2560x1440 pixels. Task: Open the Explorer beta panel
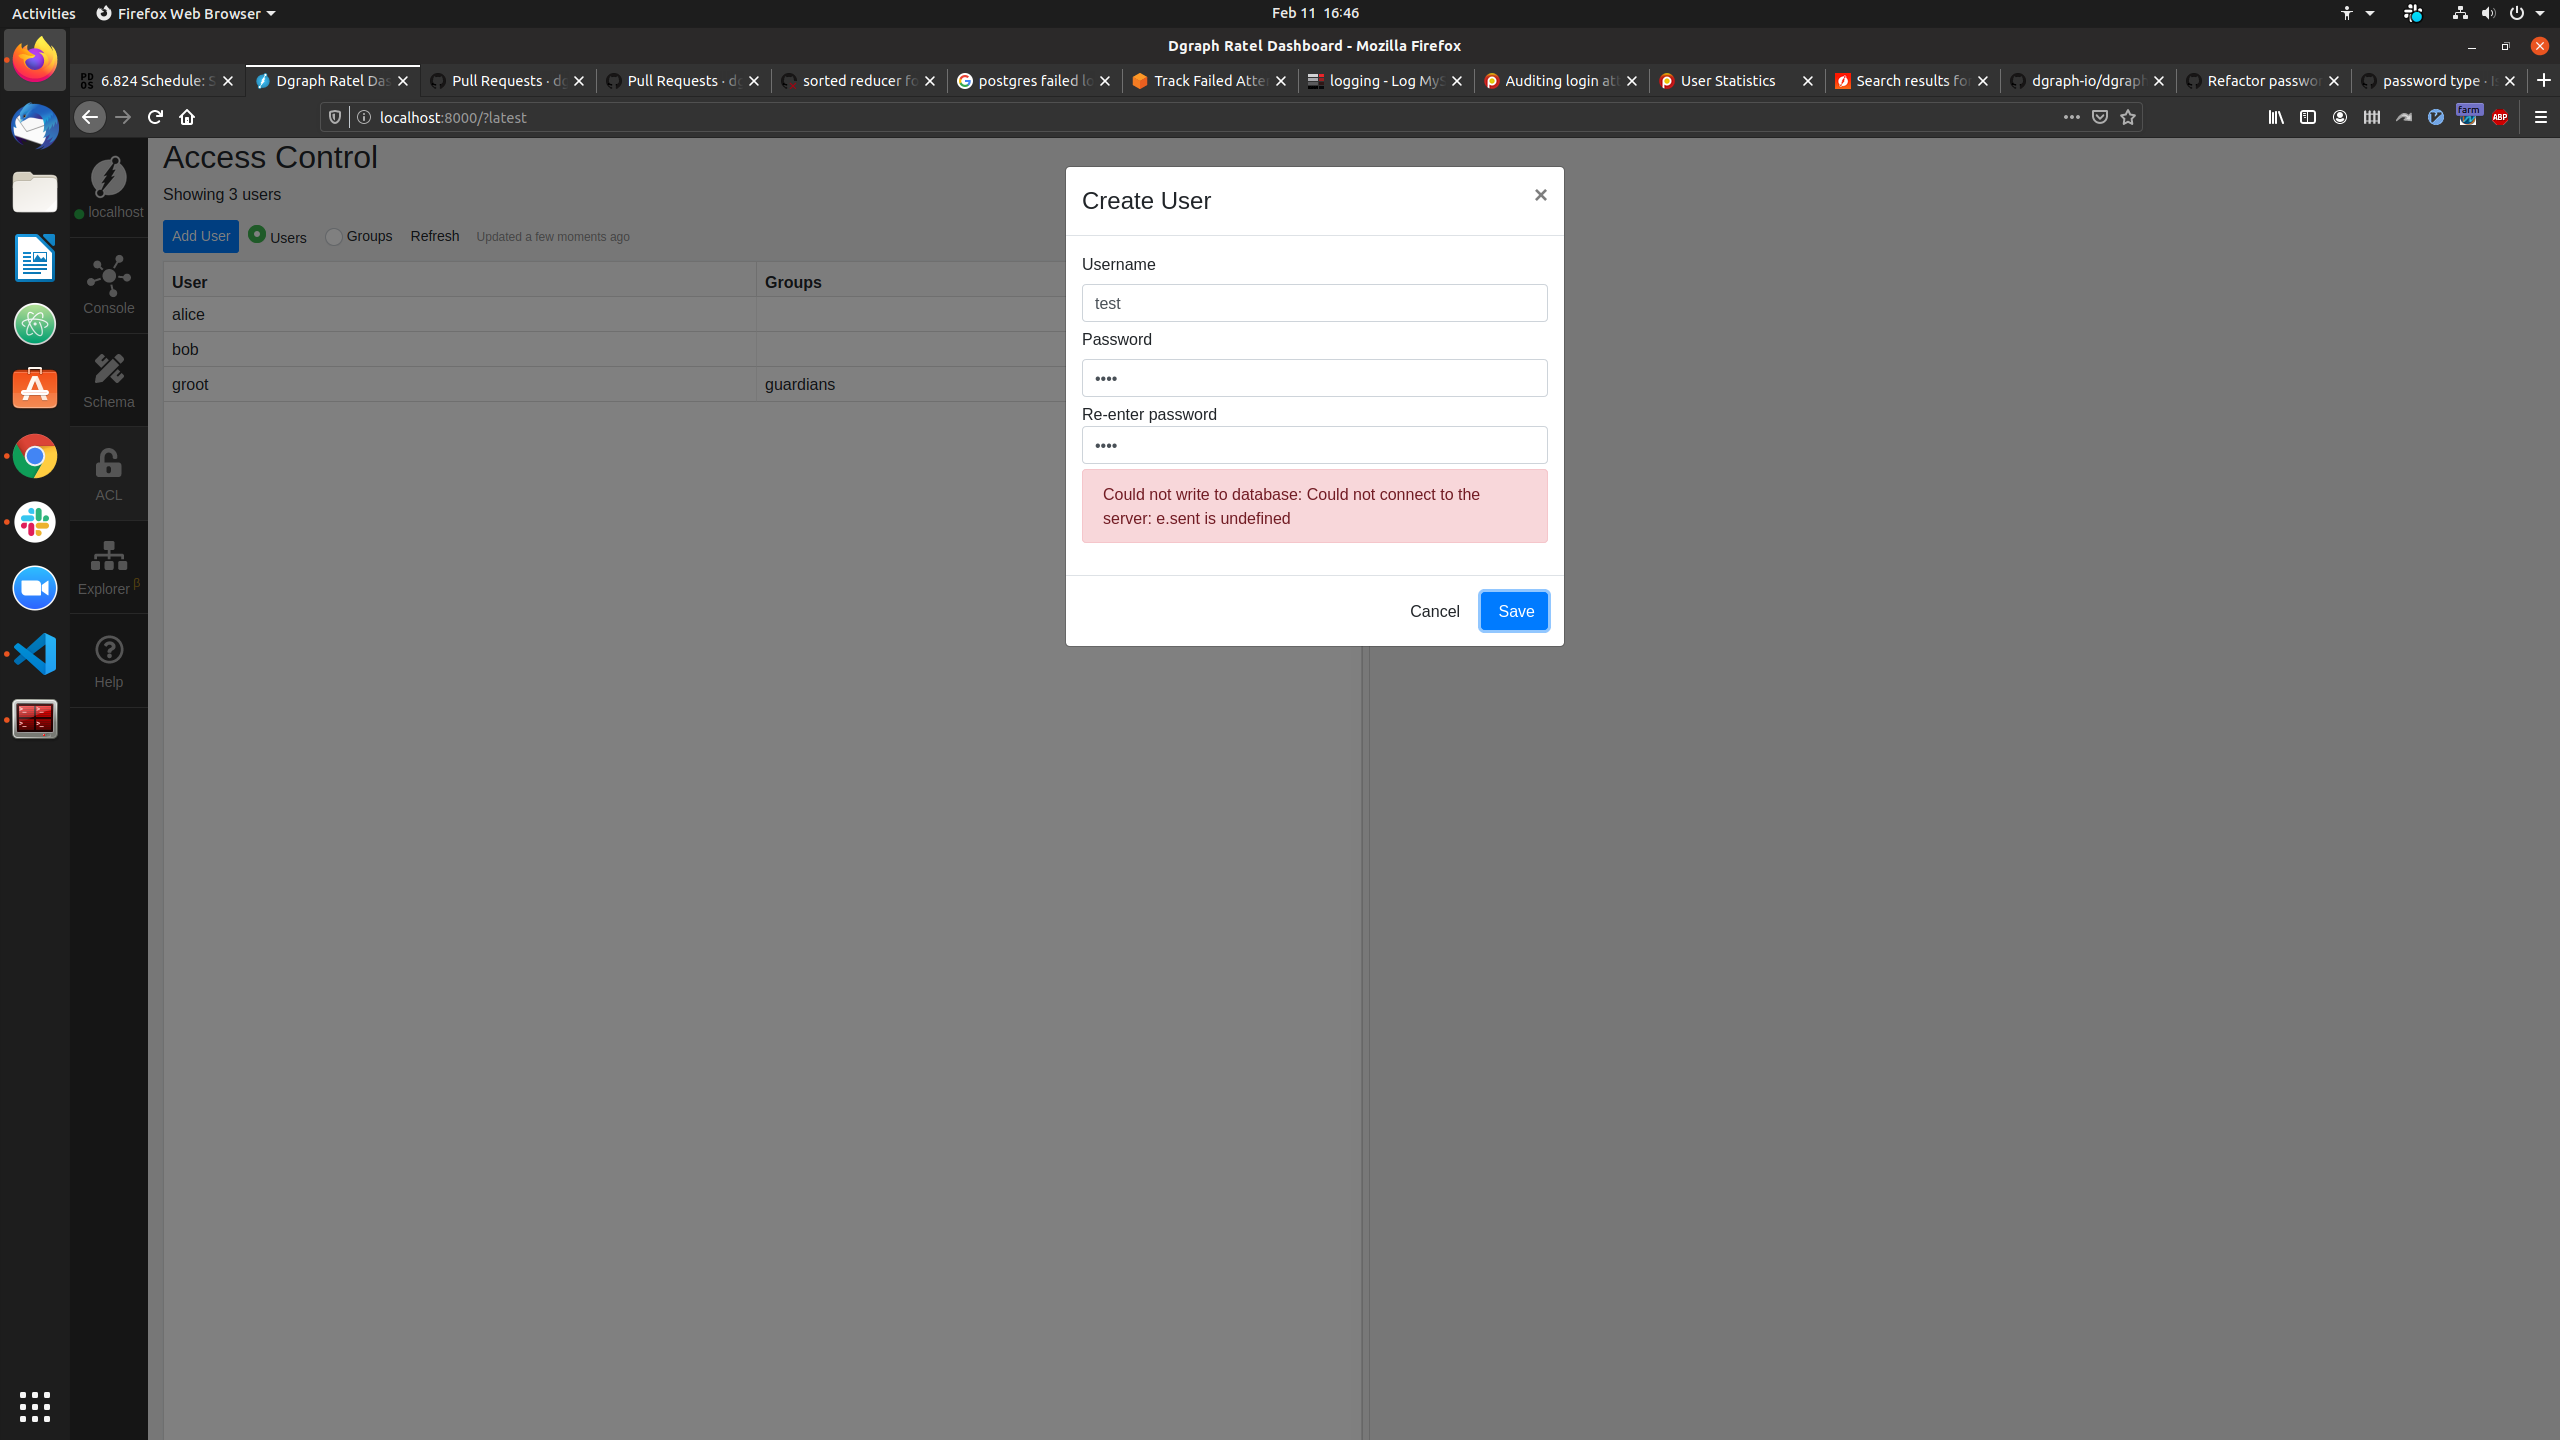(x=108, y=566)
